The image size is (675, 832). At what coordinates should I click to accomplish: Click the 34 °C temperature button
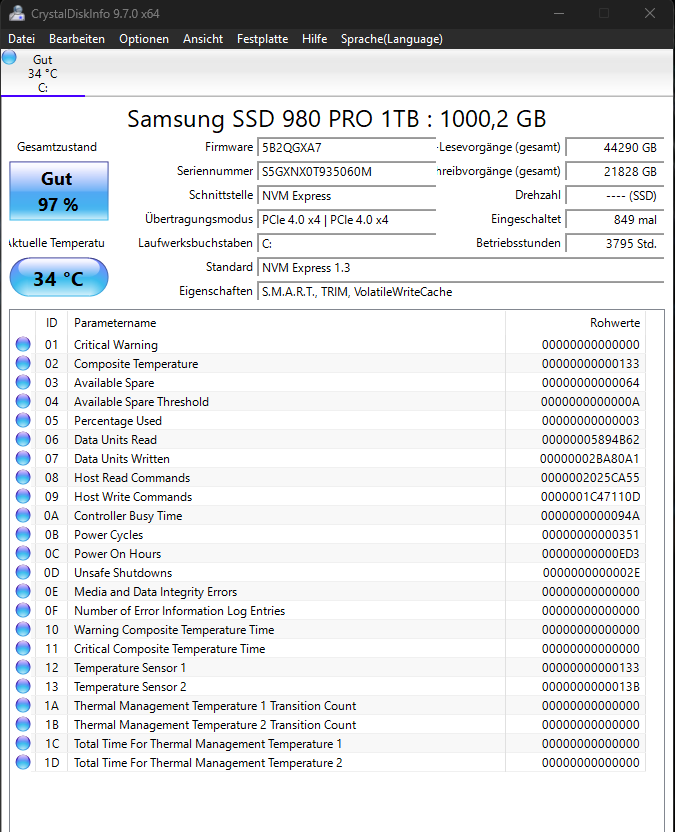tap(59, 278)
